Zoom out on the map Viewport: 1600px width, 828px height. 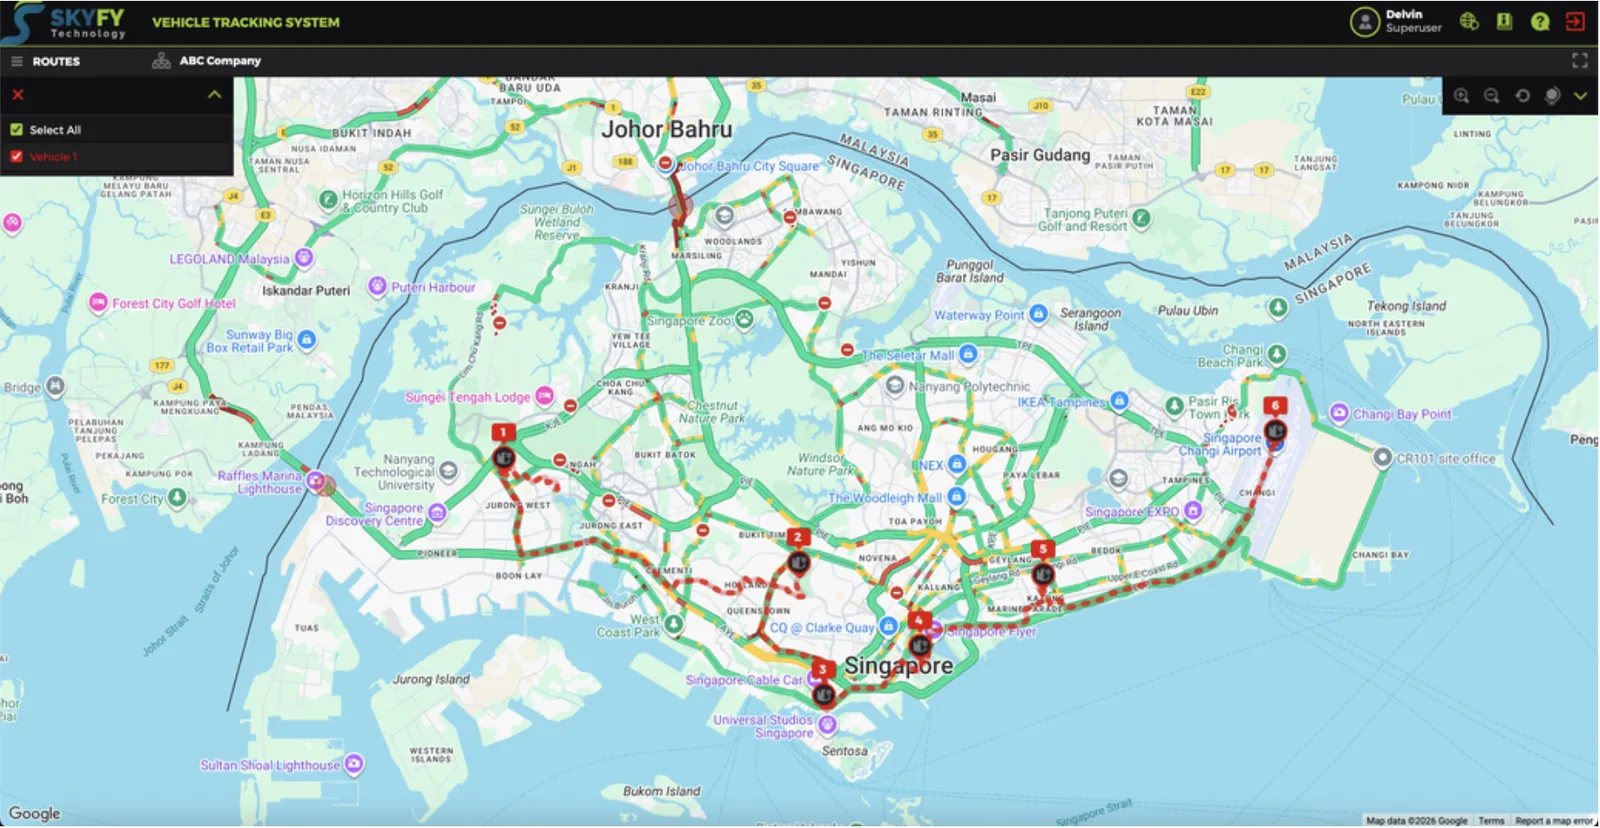click(1492, 96)
